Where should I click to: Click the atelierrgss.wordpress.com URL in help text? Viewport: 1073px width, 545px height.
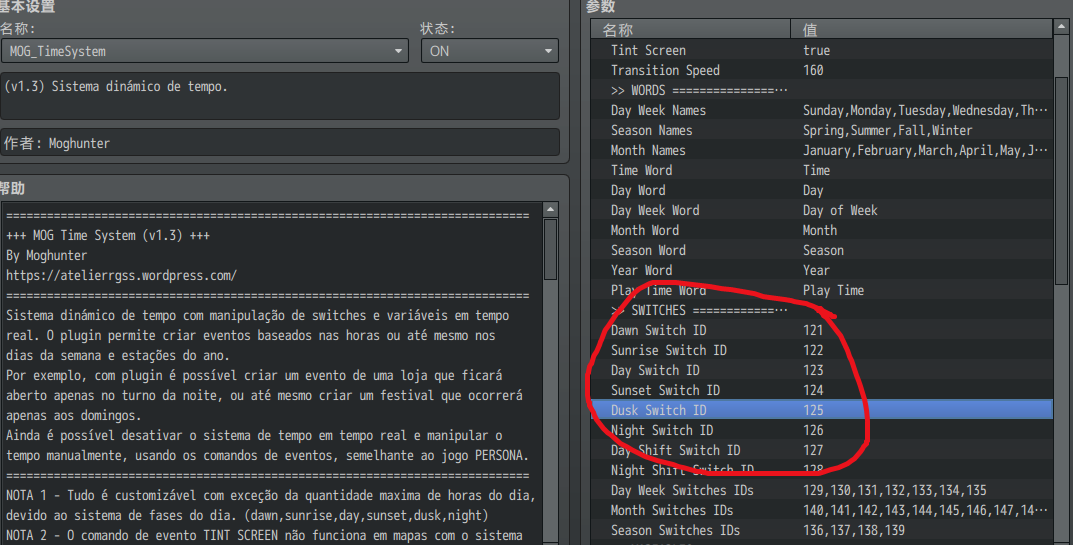(x=121, y=275)
